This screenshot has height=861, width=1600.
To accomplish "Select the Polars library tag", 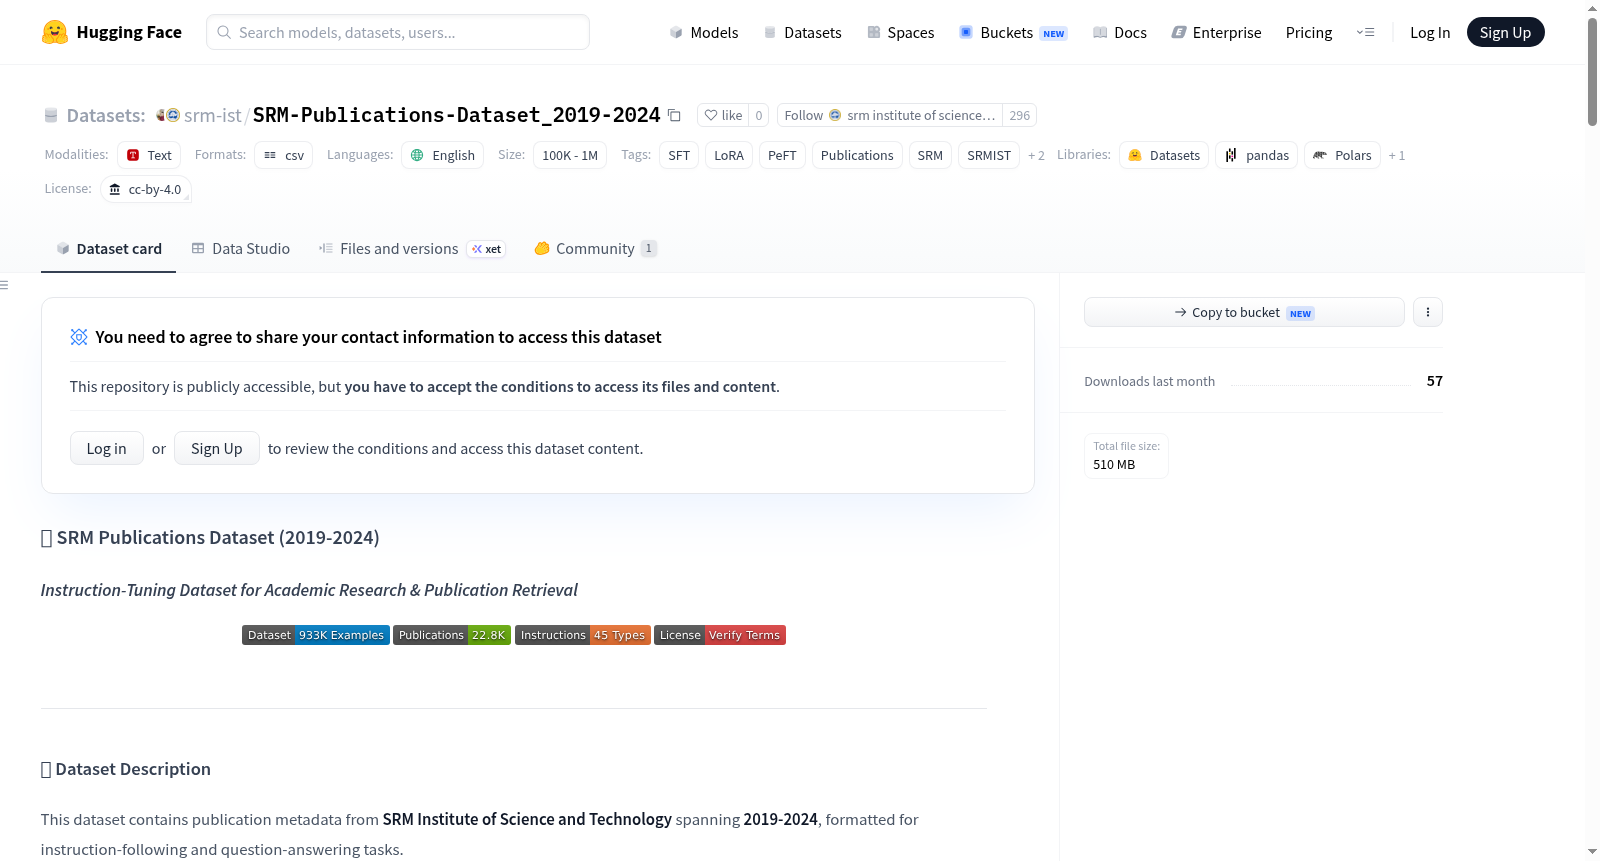I will [1342, 155].
